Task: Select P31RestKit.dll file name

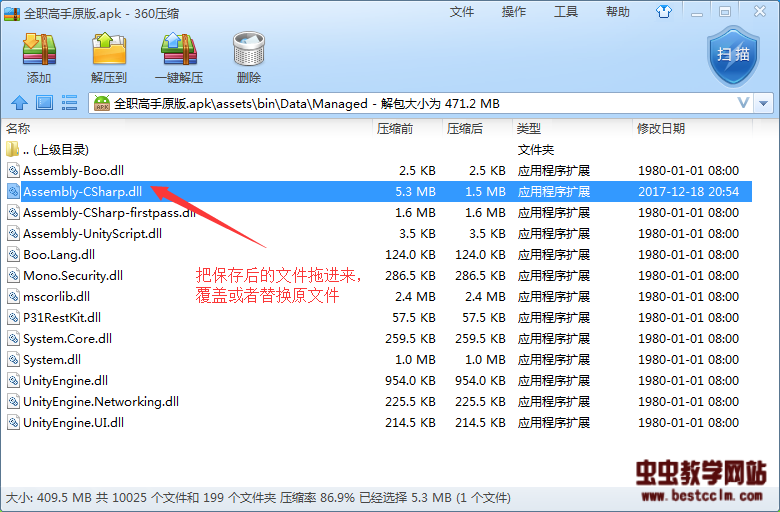Action: click(62, 317)
